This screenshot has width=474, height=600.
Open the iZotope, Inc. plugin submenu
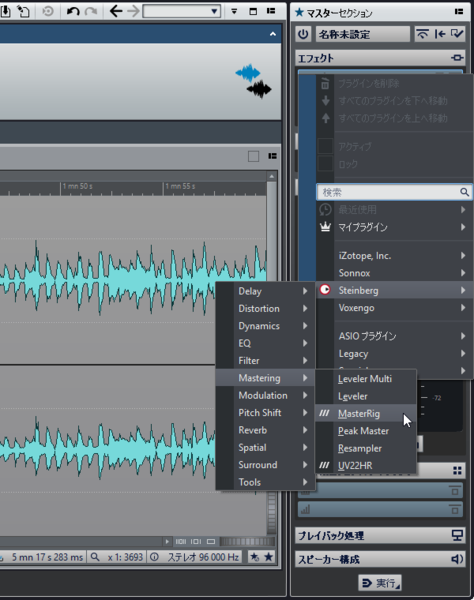point(394,256)
